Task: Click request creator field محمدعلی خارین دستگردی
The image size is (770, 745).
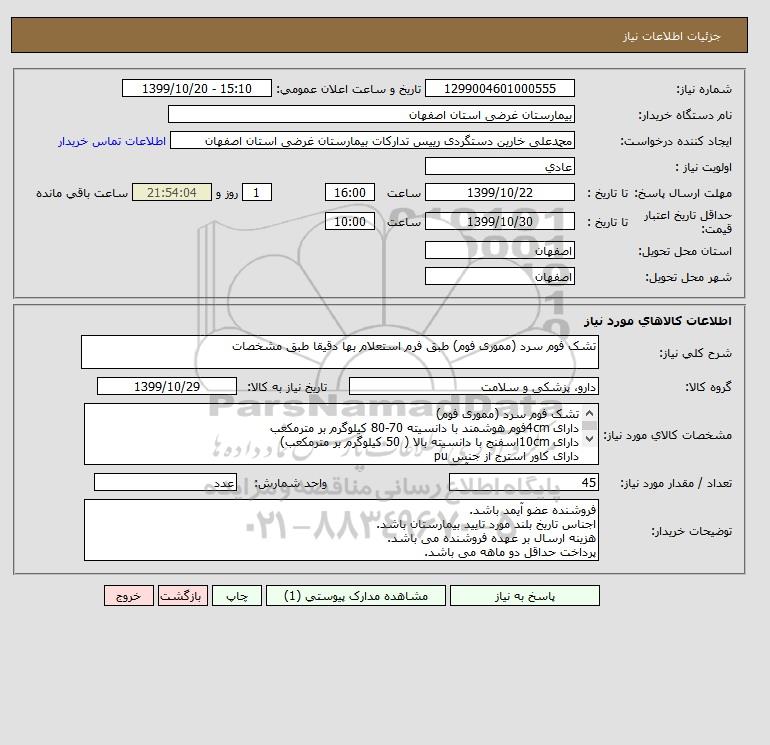Action: click(x=372, y=140)
